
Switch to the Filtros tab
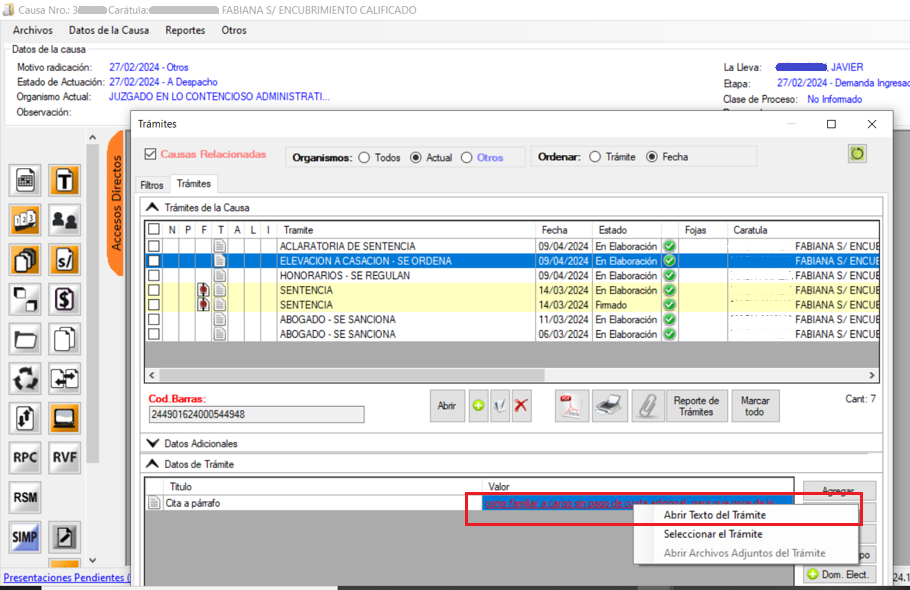(x=152, y=185)
